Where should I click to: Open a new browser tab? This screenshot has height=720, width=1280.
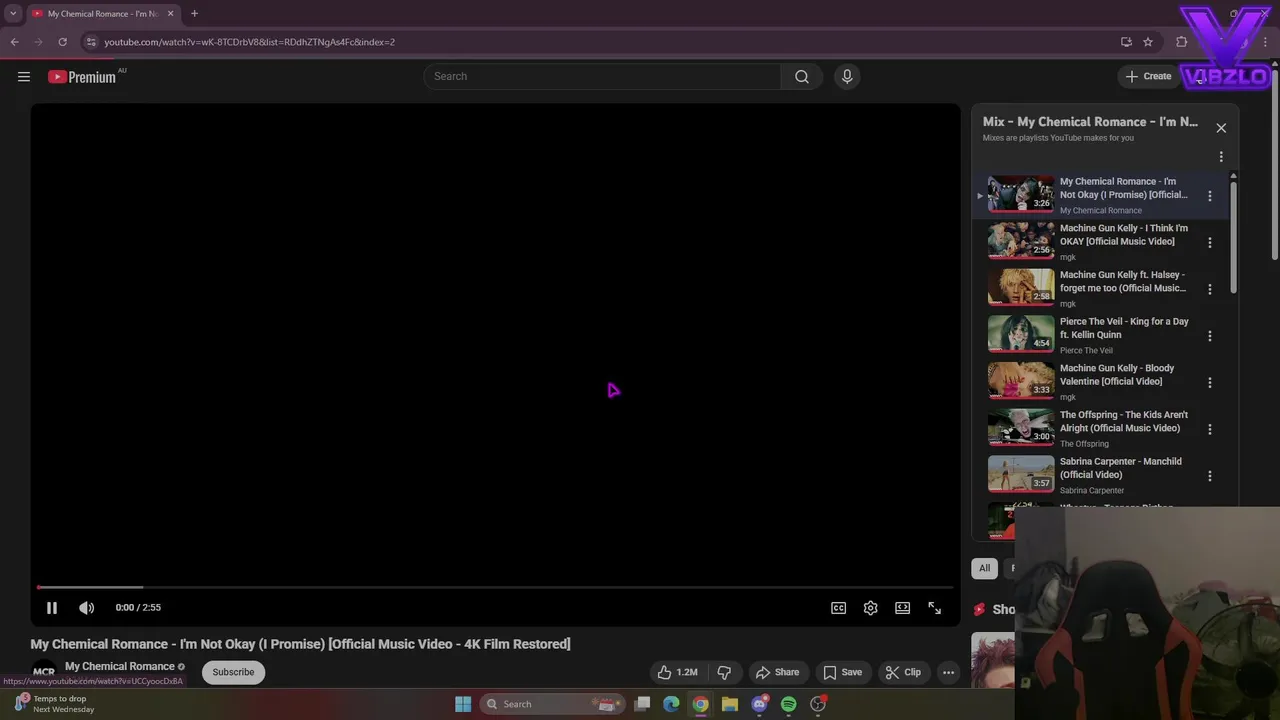click(194, 14)
